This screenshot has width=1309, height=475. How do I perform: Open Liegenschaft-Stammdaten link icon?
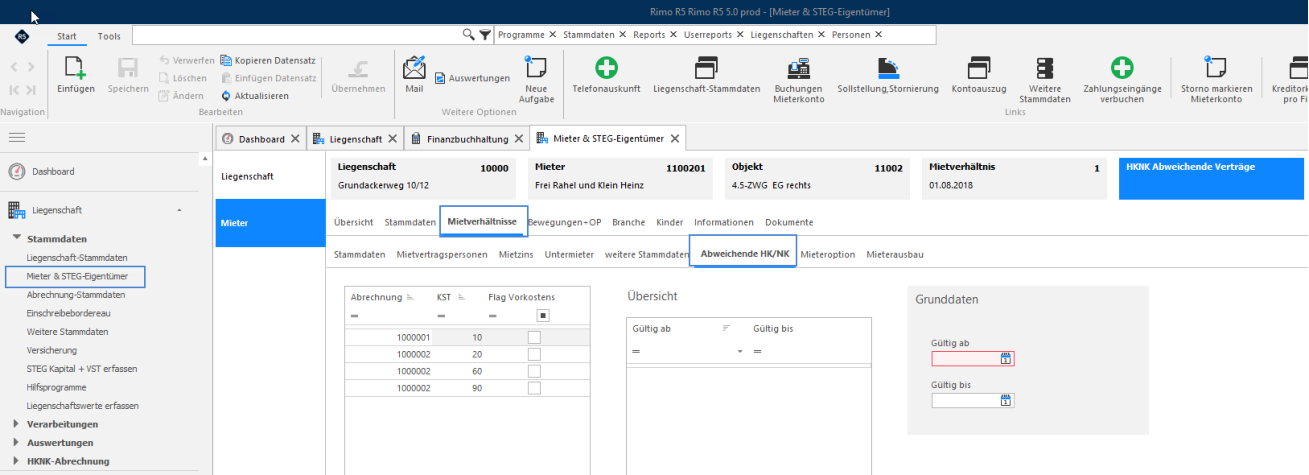click(706, 68)
